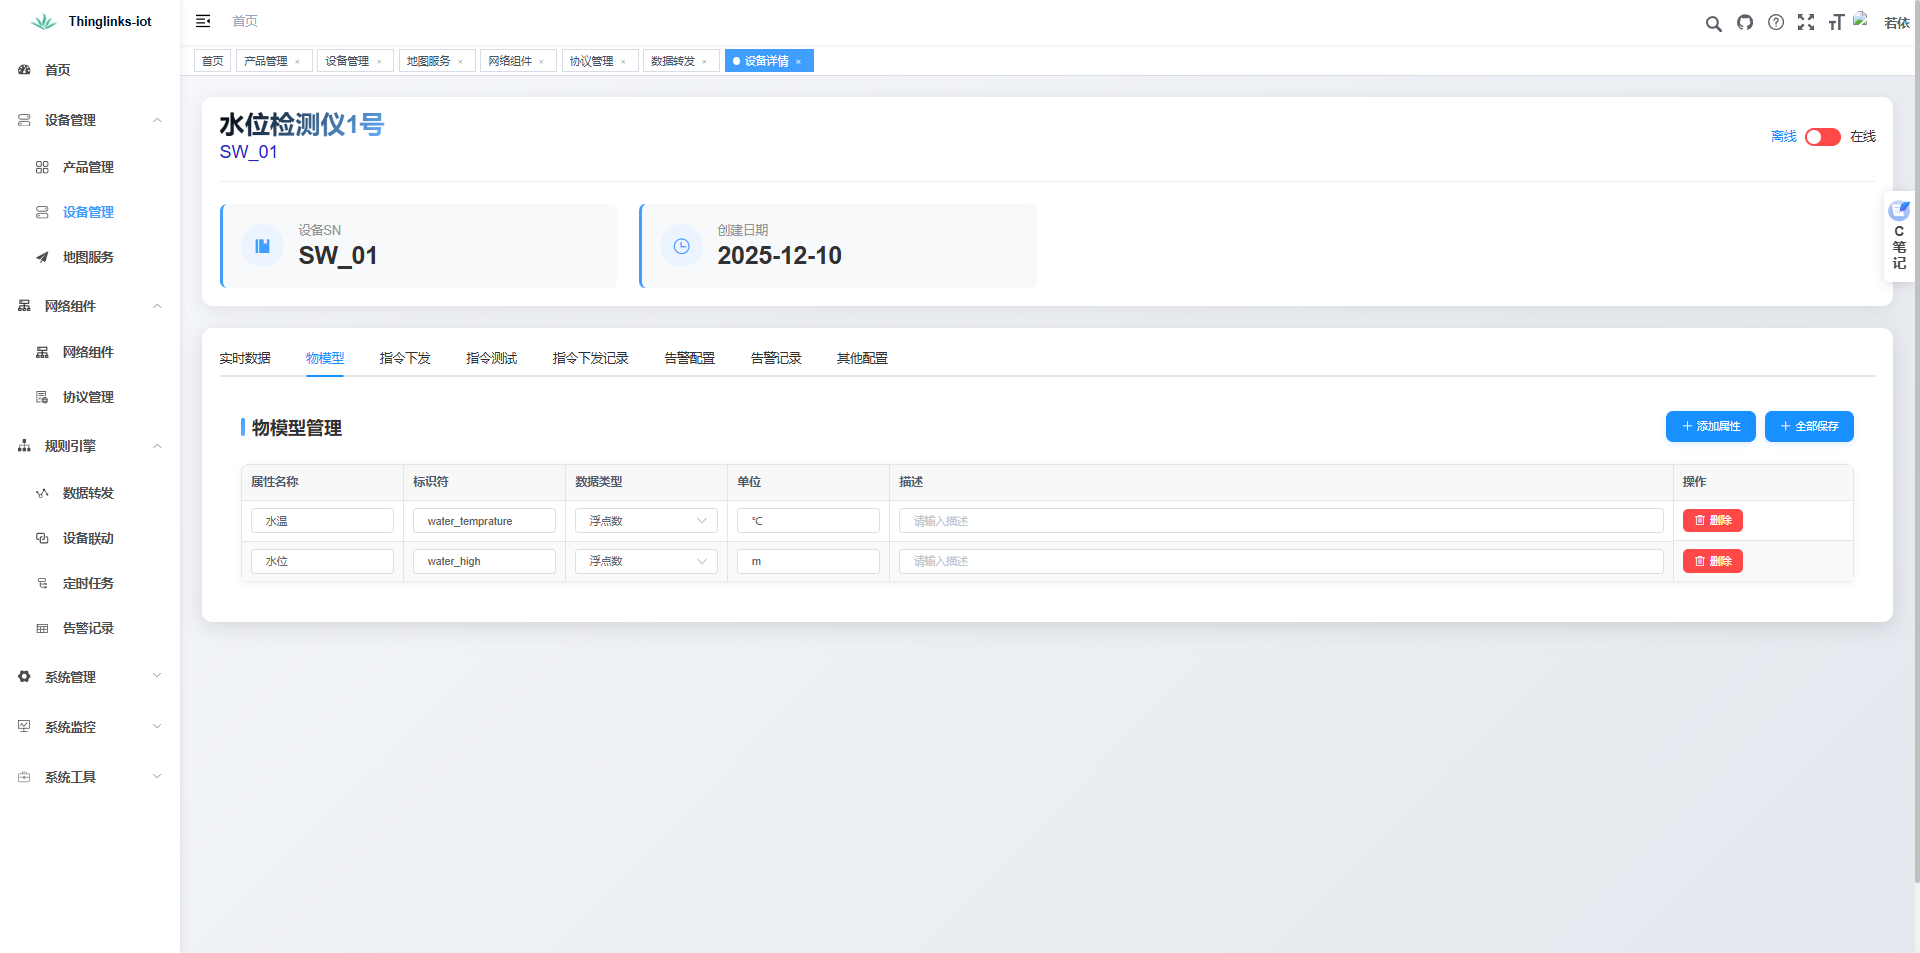Click the help documentation question icon
This screenshot has width=1920, height=953.
(x=1776, y=22)
